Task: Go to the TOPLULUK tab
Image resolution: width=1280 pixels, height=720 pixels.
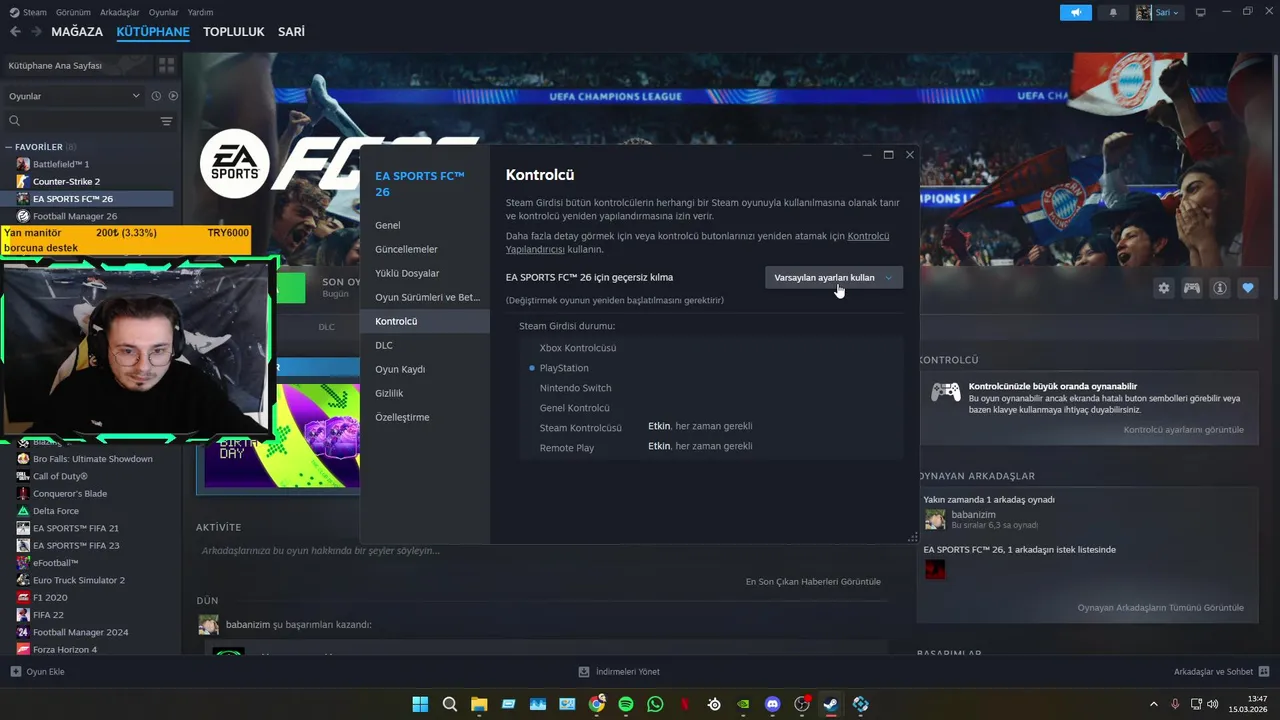Action: (234, 32)
